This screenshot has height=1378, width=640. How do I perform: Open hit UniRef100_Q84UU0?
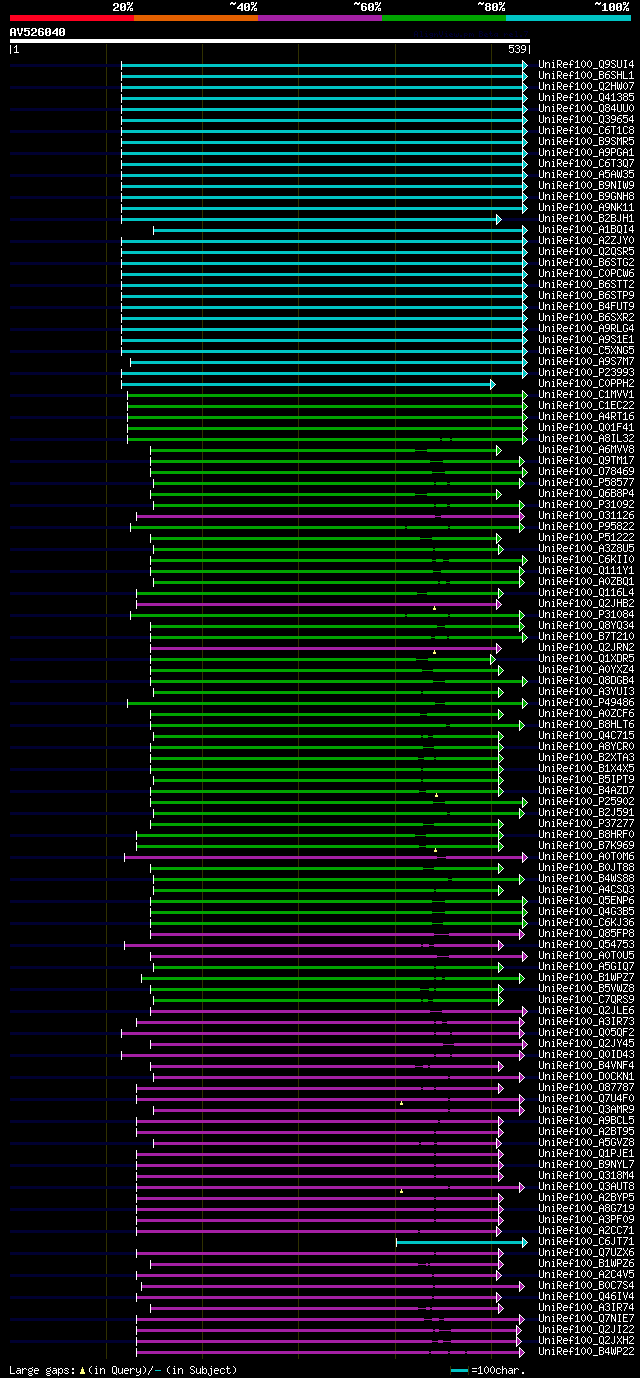[586, 108]
